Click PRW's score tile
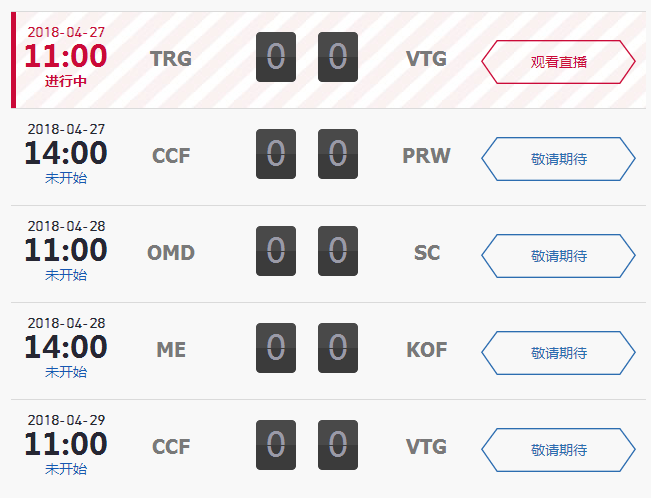 click(x=338, y=154)
